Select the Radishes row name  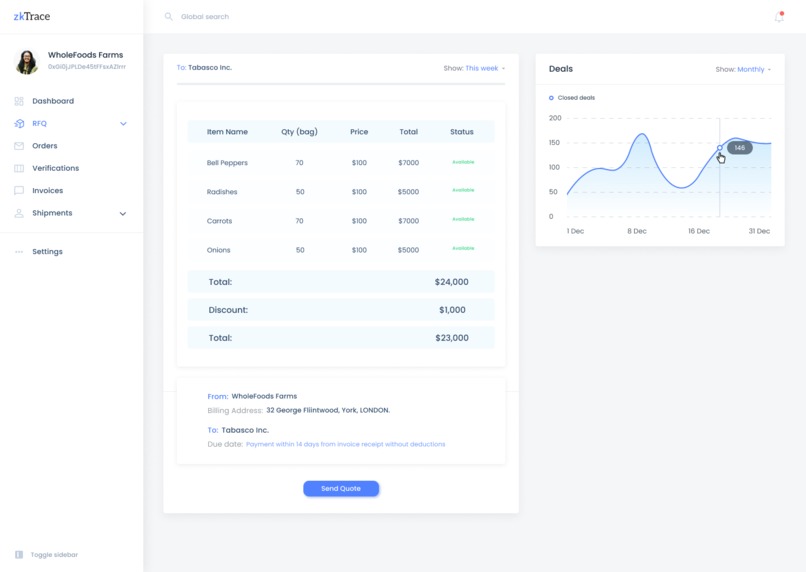coord(222,192)
